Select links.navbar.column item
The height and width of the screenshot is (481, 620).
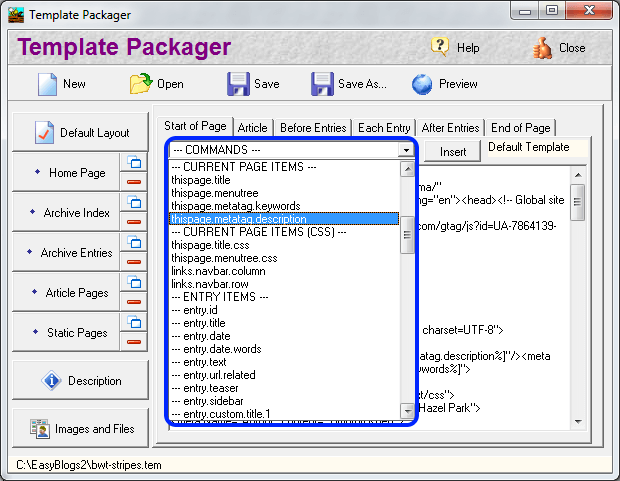[284, 271]
